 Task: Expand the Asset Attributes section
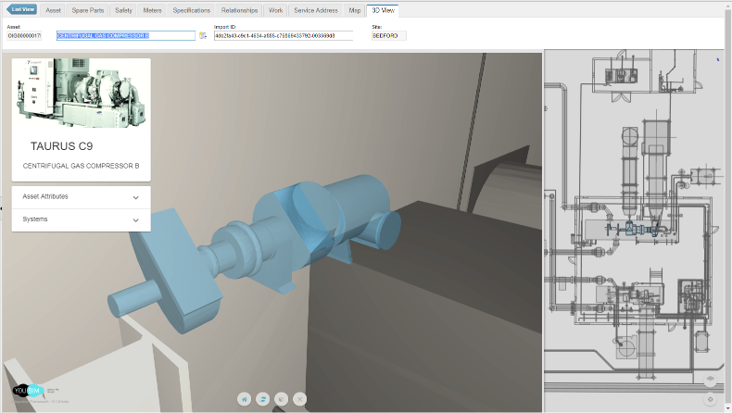[81, 197]
